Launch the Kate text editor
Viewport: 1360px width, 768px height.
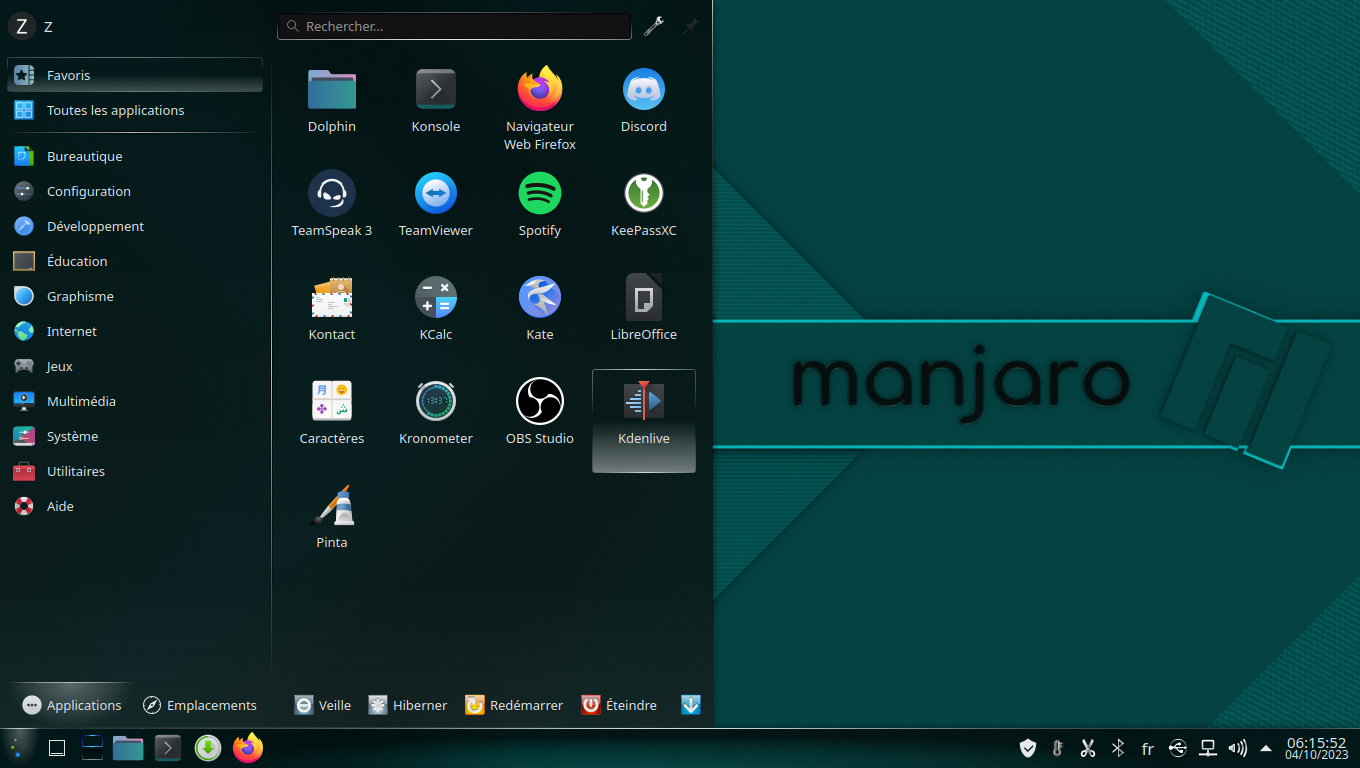(540, 310)
